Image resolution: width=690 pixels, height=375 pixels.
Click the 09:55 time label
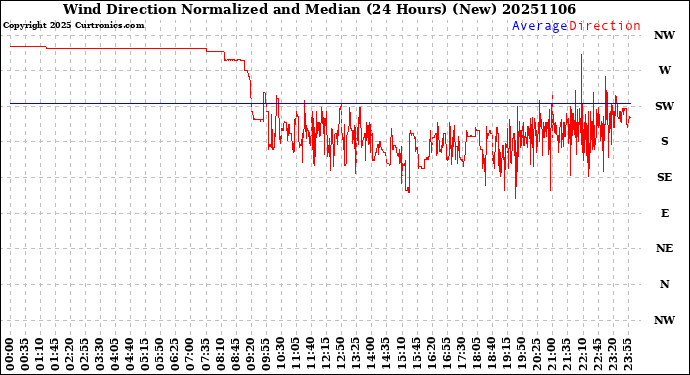coord(266,355)
